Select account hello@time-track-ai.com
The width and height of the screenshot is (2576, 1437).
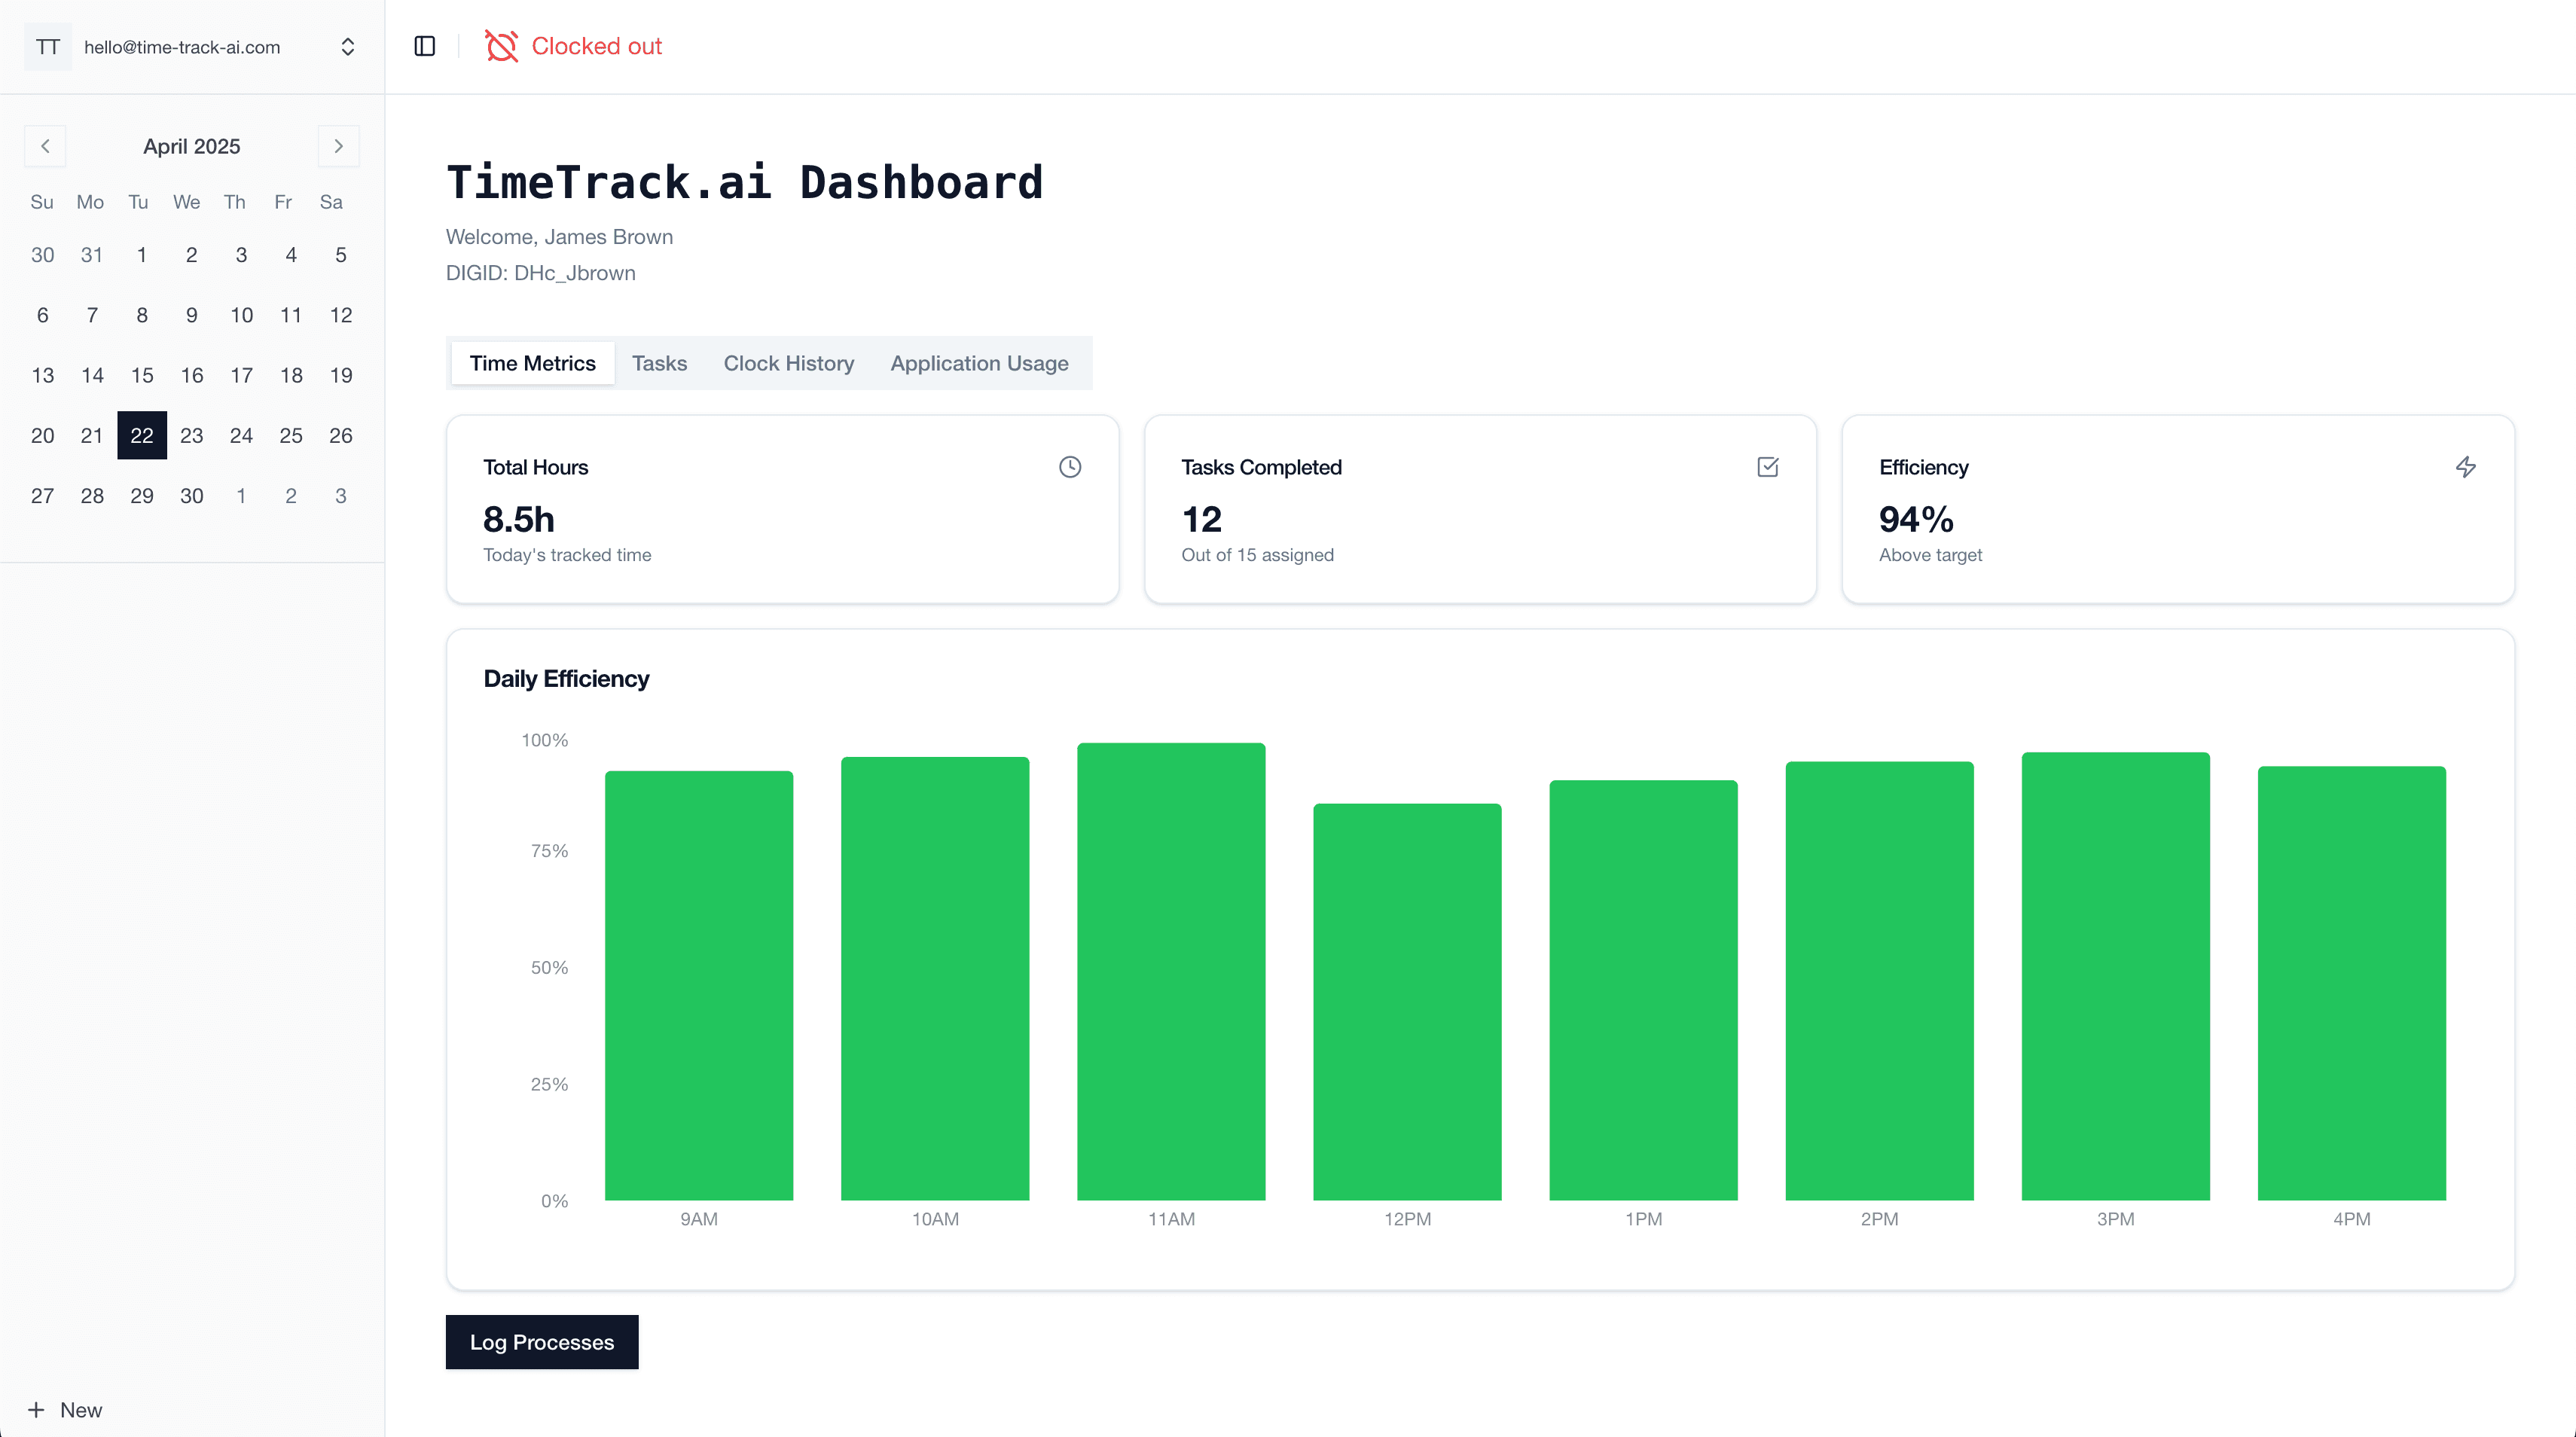pos(182,47)
